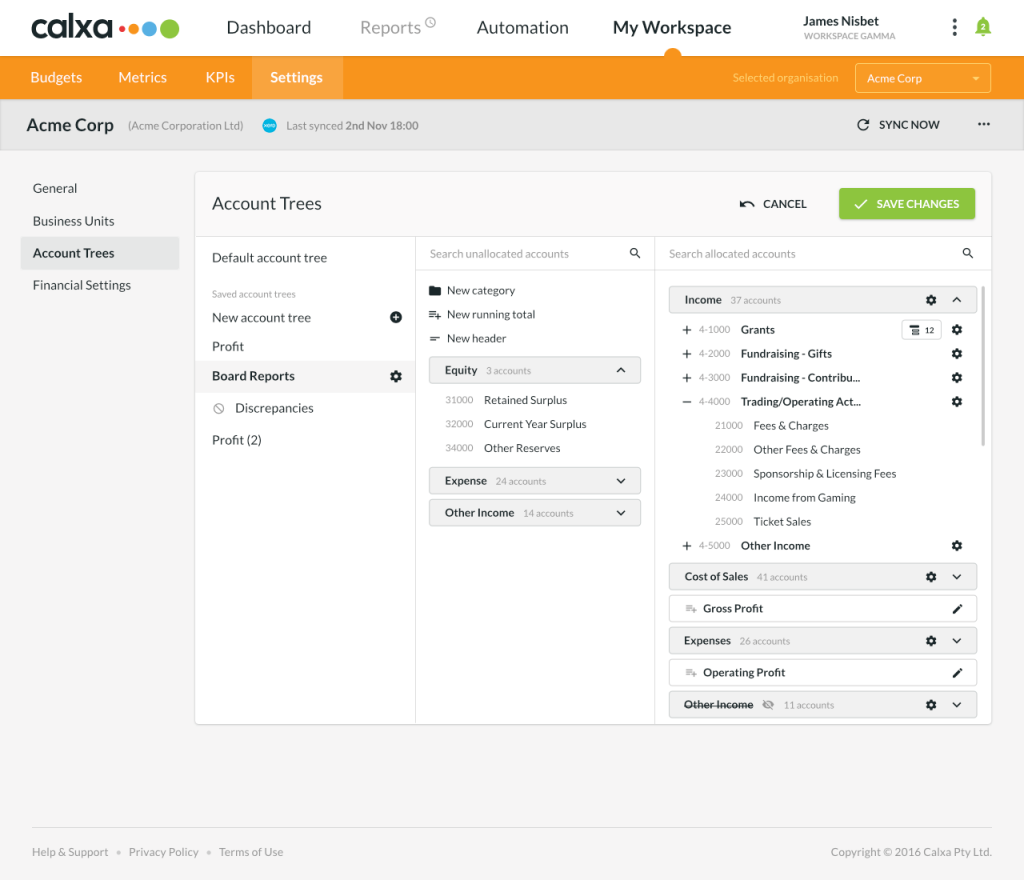The width and height of the screenshot is (1024, 880).
Task: Select Business Units in the sidebar
Action: (x=73, y=221)
